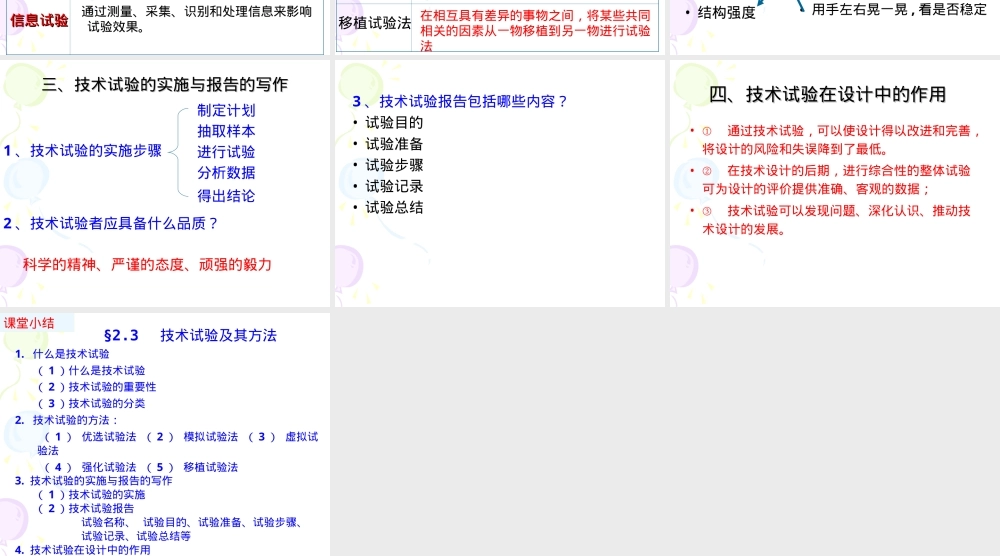The image size is (1000, 556).
Task: Open slide with 移植试验法 table
Action: (499, 27)
